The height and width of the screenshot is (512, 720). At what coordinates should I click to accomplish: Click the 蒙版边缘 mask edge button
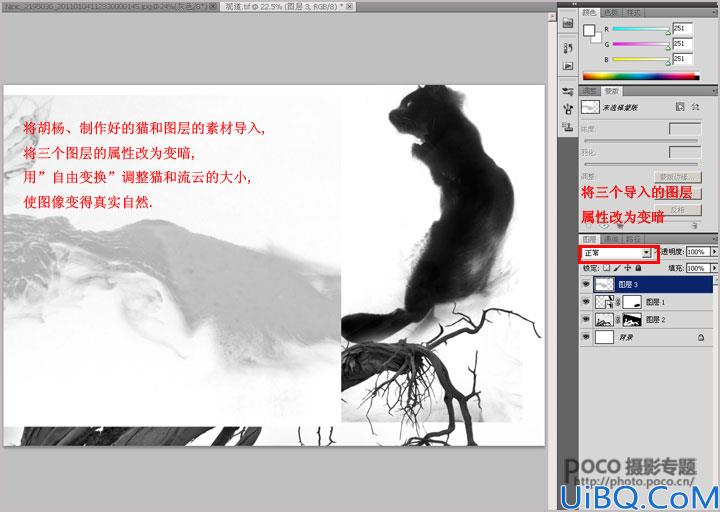678,177
